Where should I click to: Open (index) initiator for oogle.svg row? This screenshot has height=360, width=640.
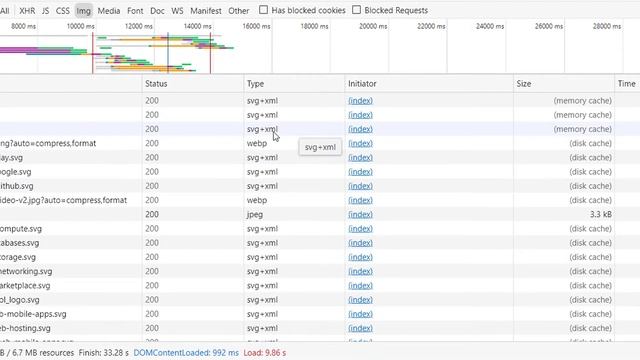[360, 172]
